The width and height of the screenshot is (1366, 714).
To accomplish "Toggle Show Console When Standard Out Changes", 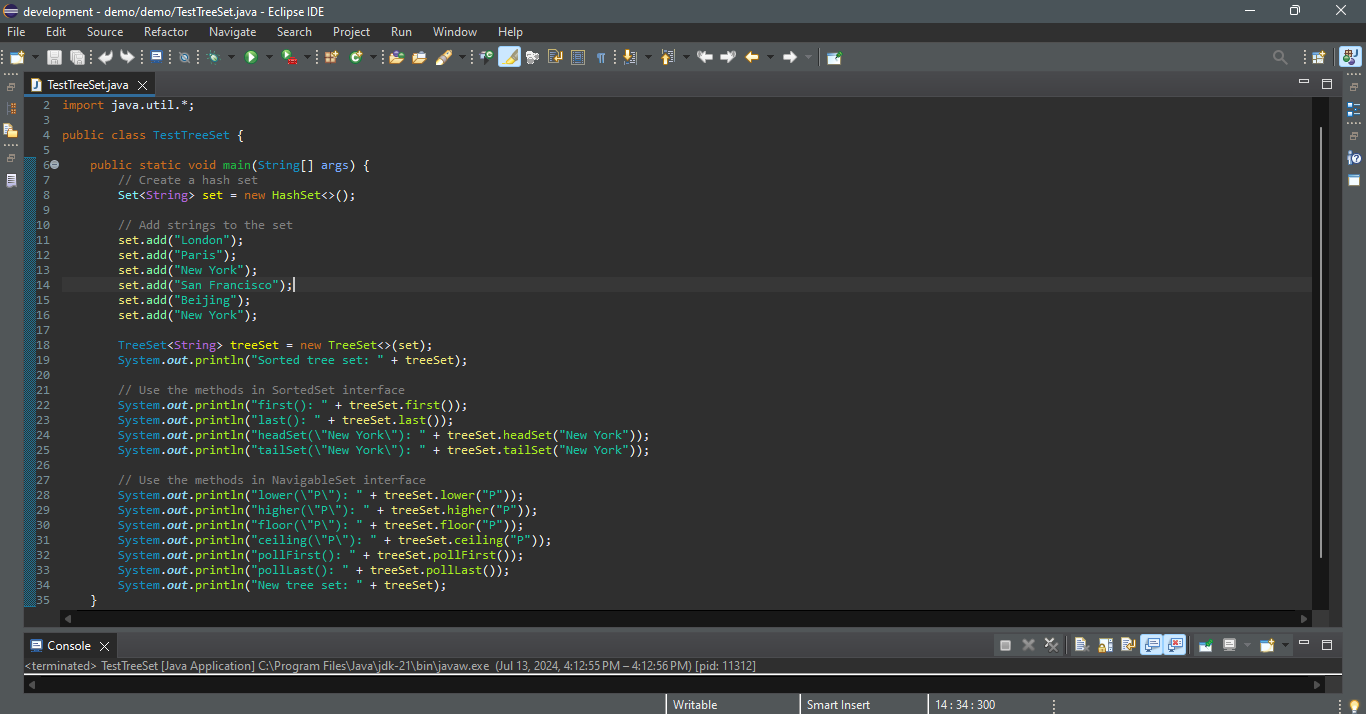I will point(1151,646).
